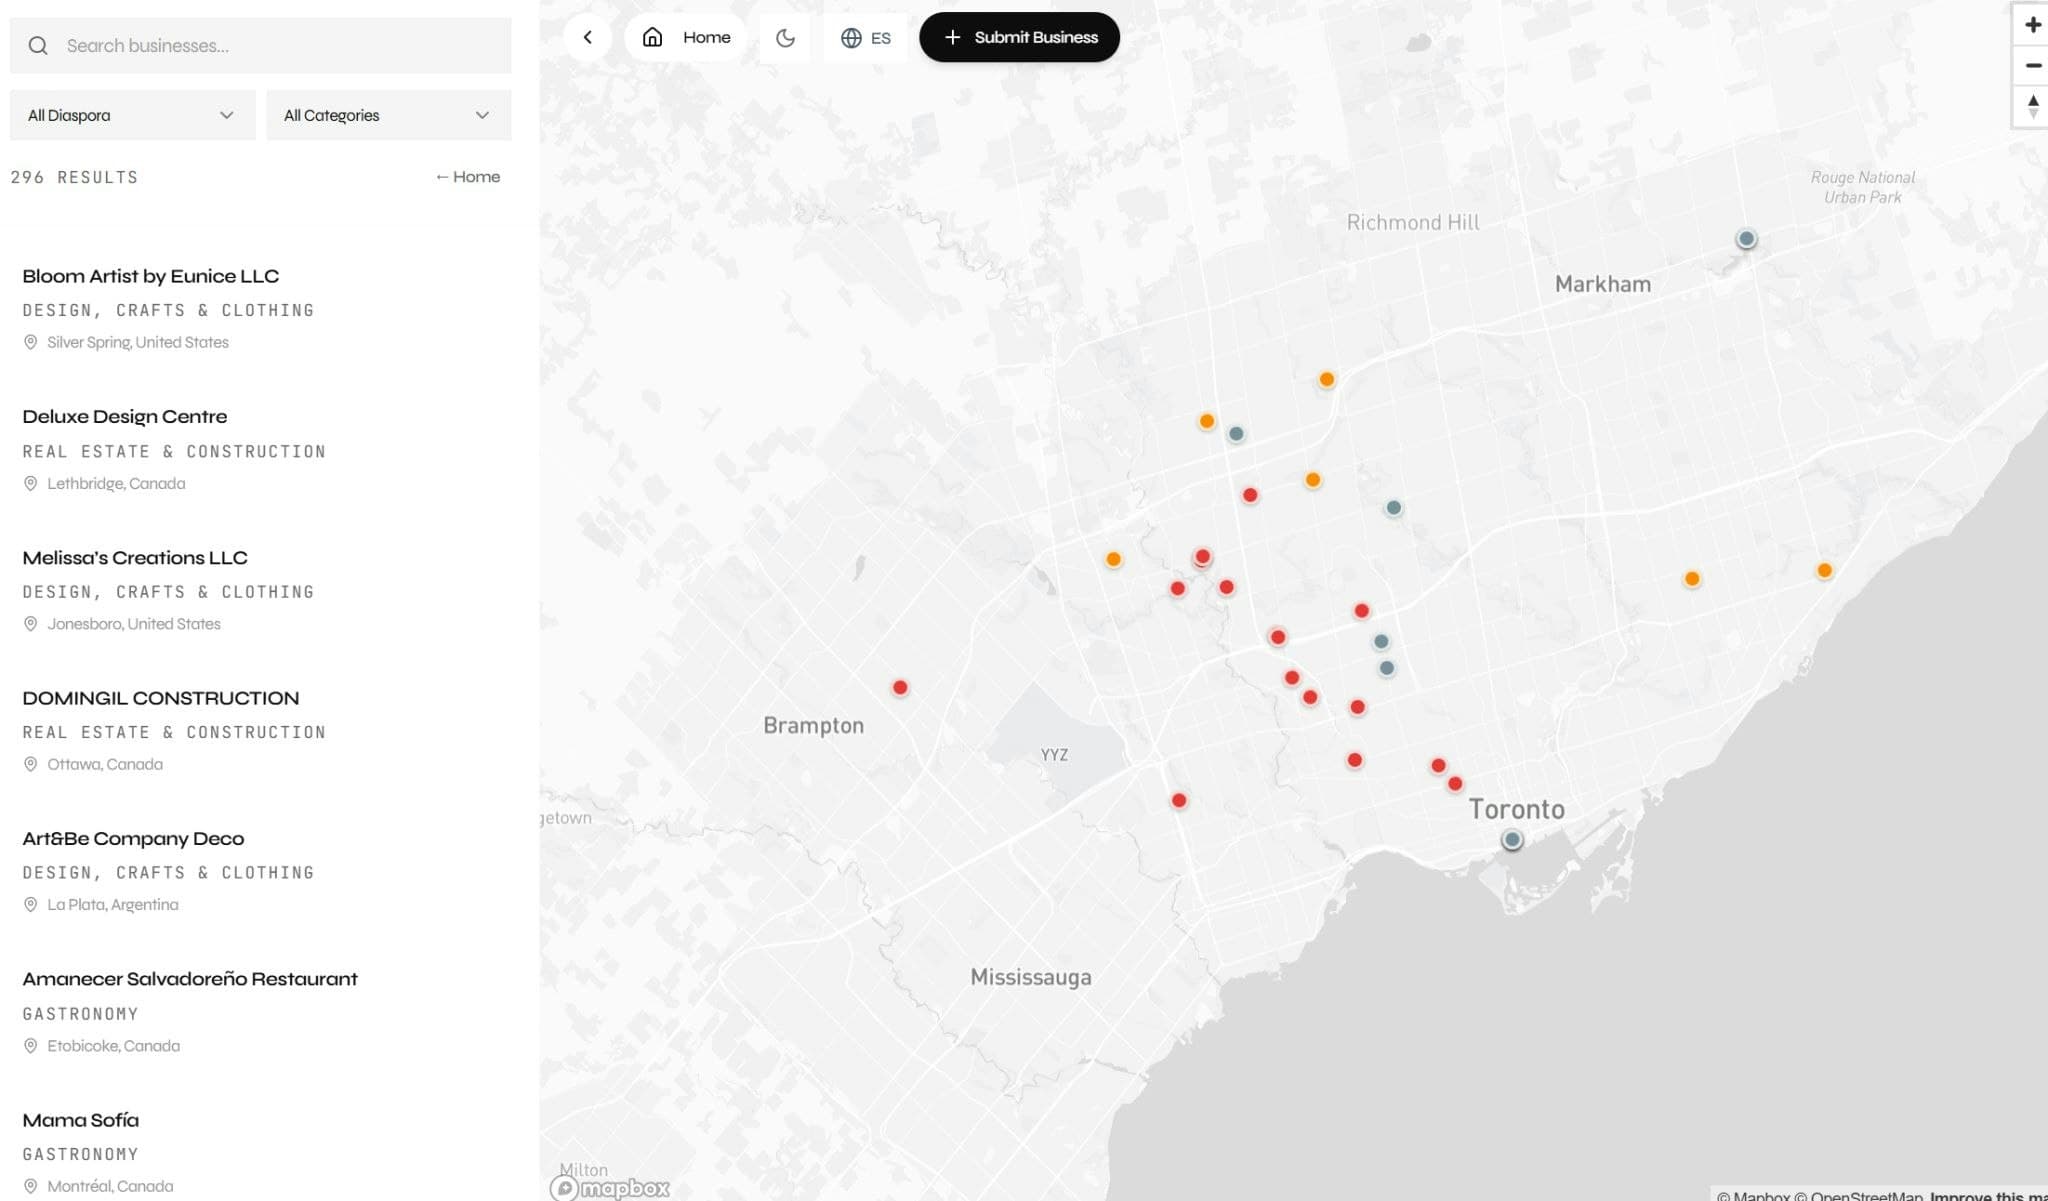
Task: Click the Submit Business button
Action: (x=1019, y=37)
